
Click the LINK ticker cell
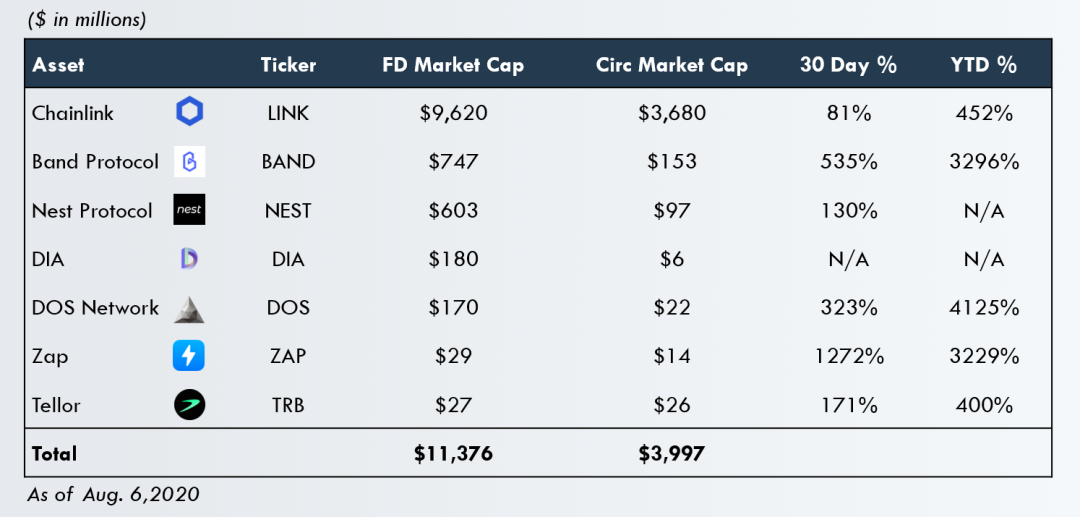click(289, 114)
